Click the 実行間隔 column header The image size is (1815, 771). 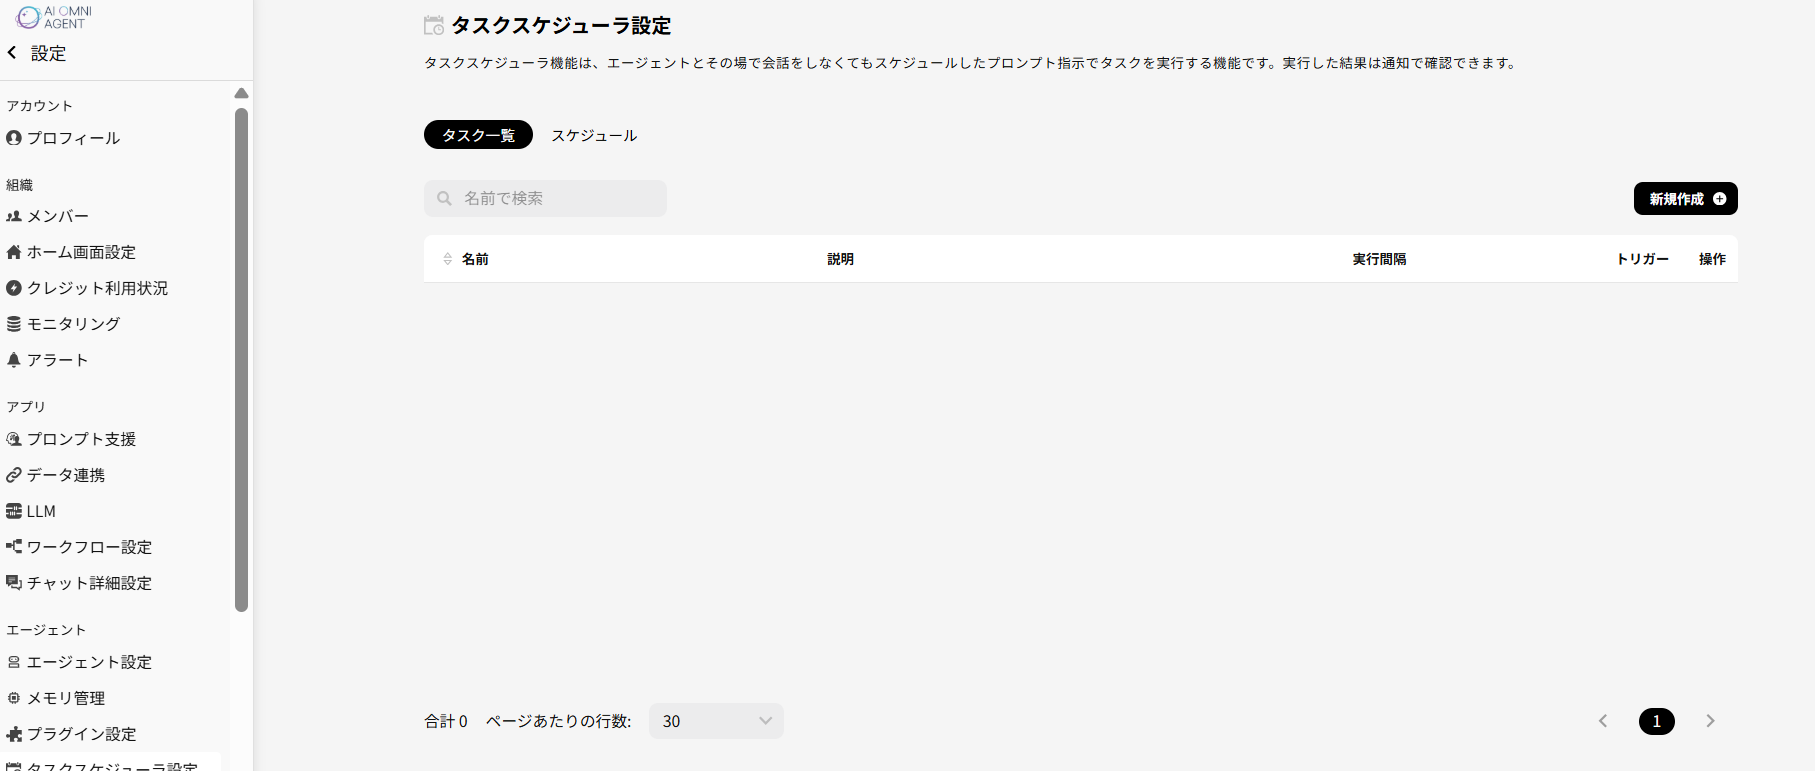point(1379,259)
